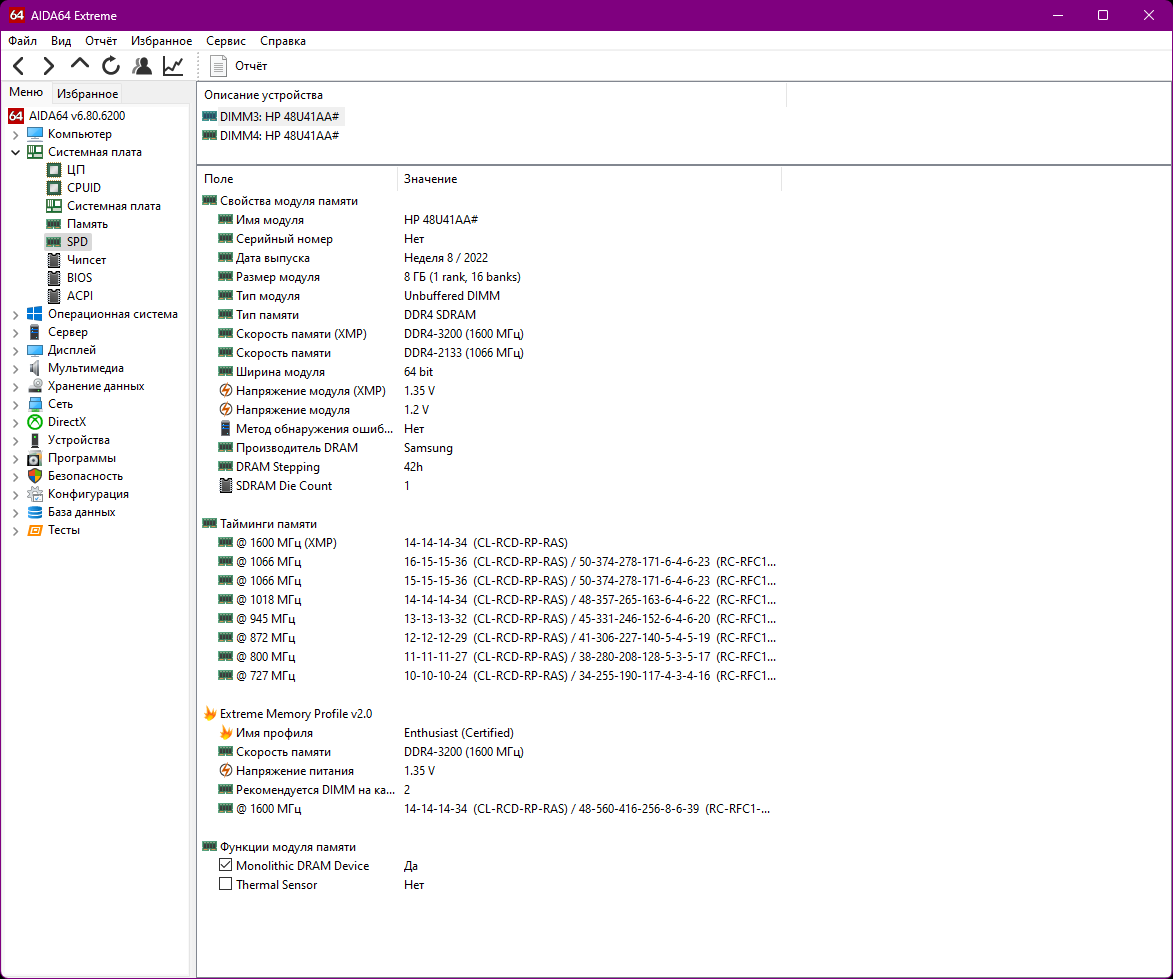The width and height of the screenshot is (1173, 979).
Task: Expand the Дисплей tree node
Action: point(16,351)
